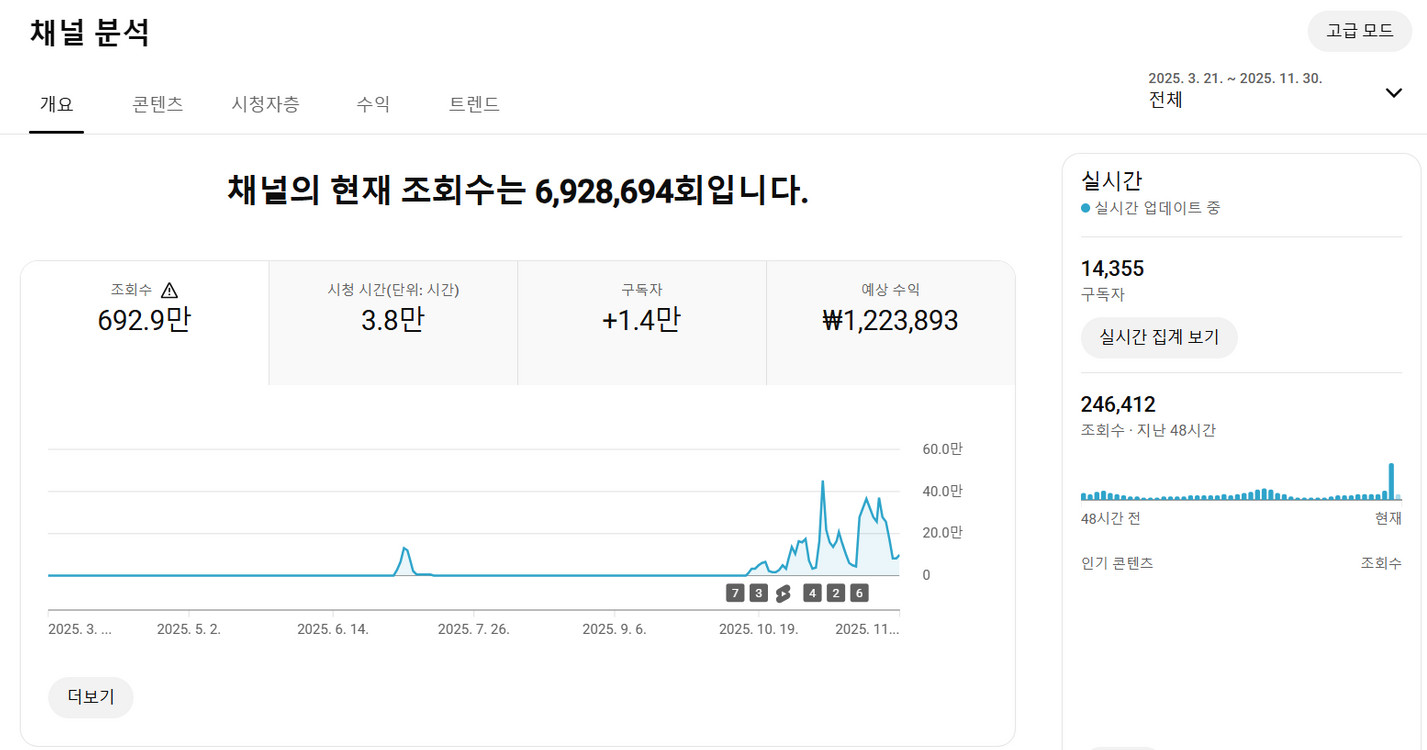This screenshot has height=750, width=1427.
Task: Open the 트렌드 tab
Action: click(x=476, y=104)
